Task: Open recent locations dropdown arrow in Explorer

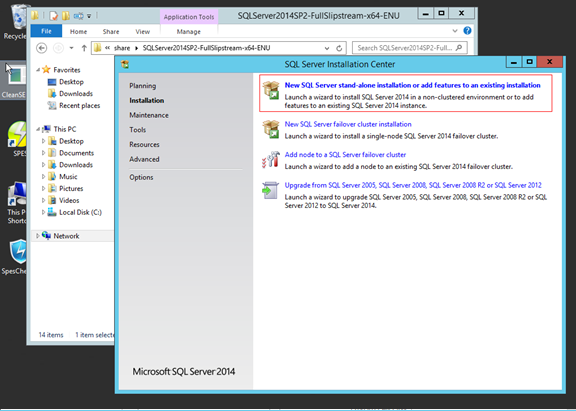Action: coord(71,48)
